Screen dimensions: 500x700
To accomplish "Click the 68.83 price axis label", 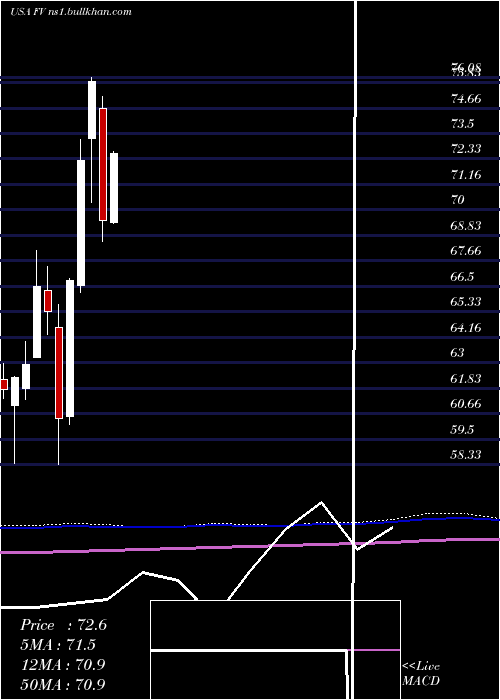I will pos(466,226).
